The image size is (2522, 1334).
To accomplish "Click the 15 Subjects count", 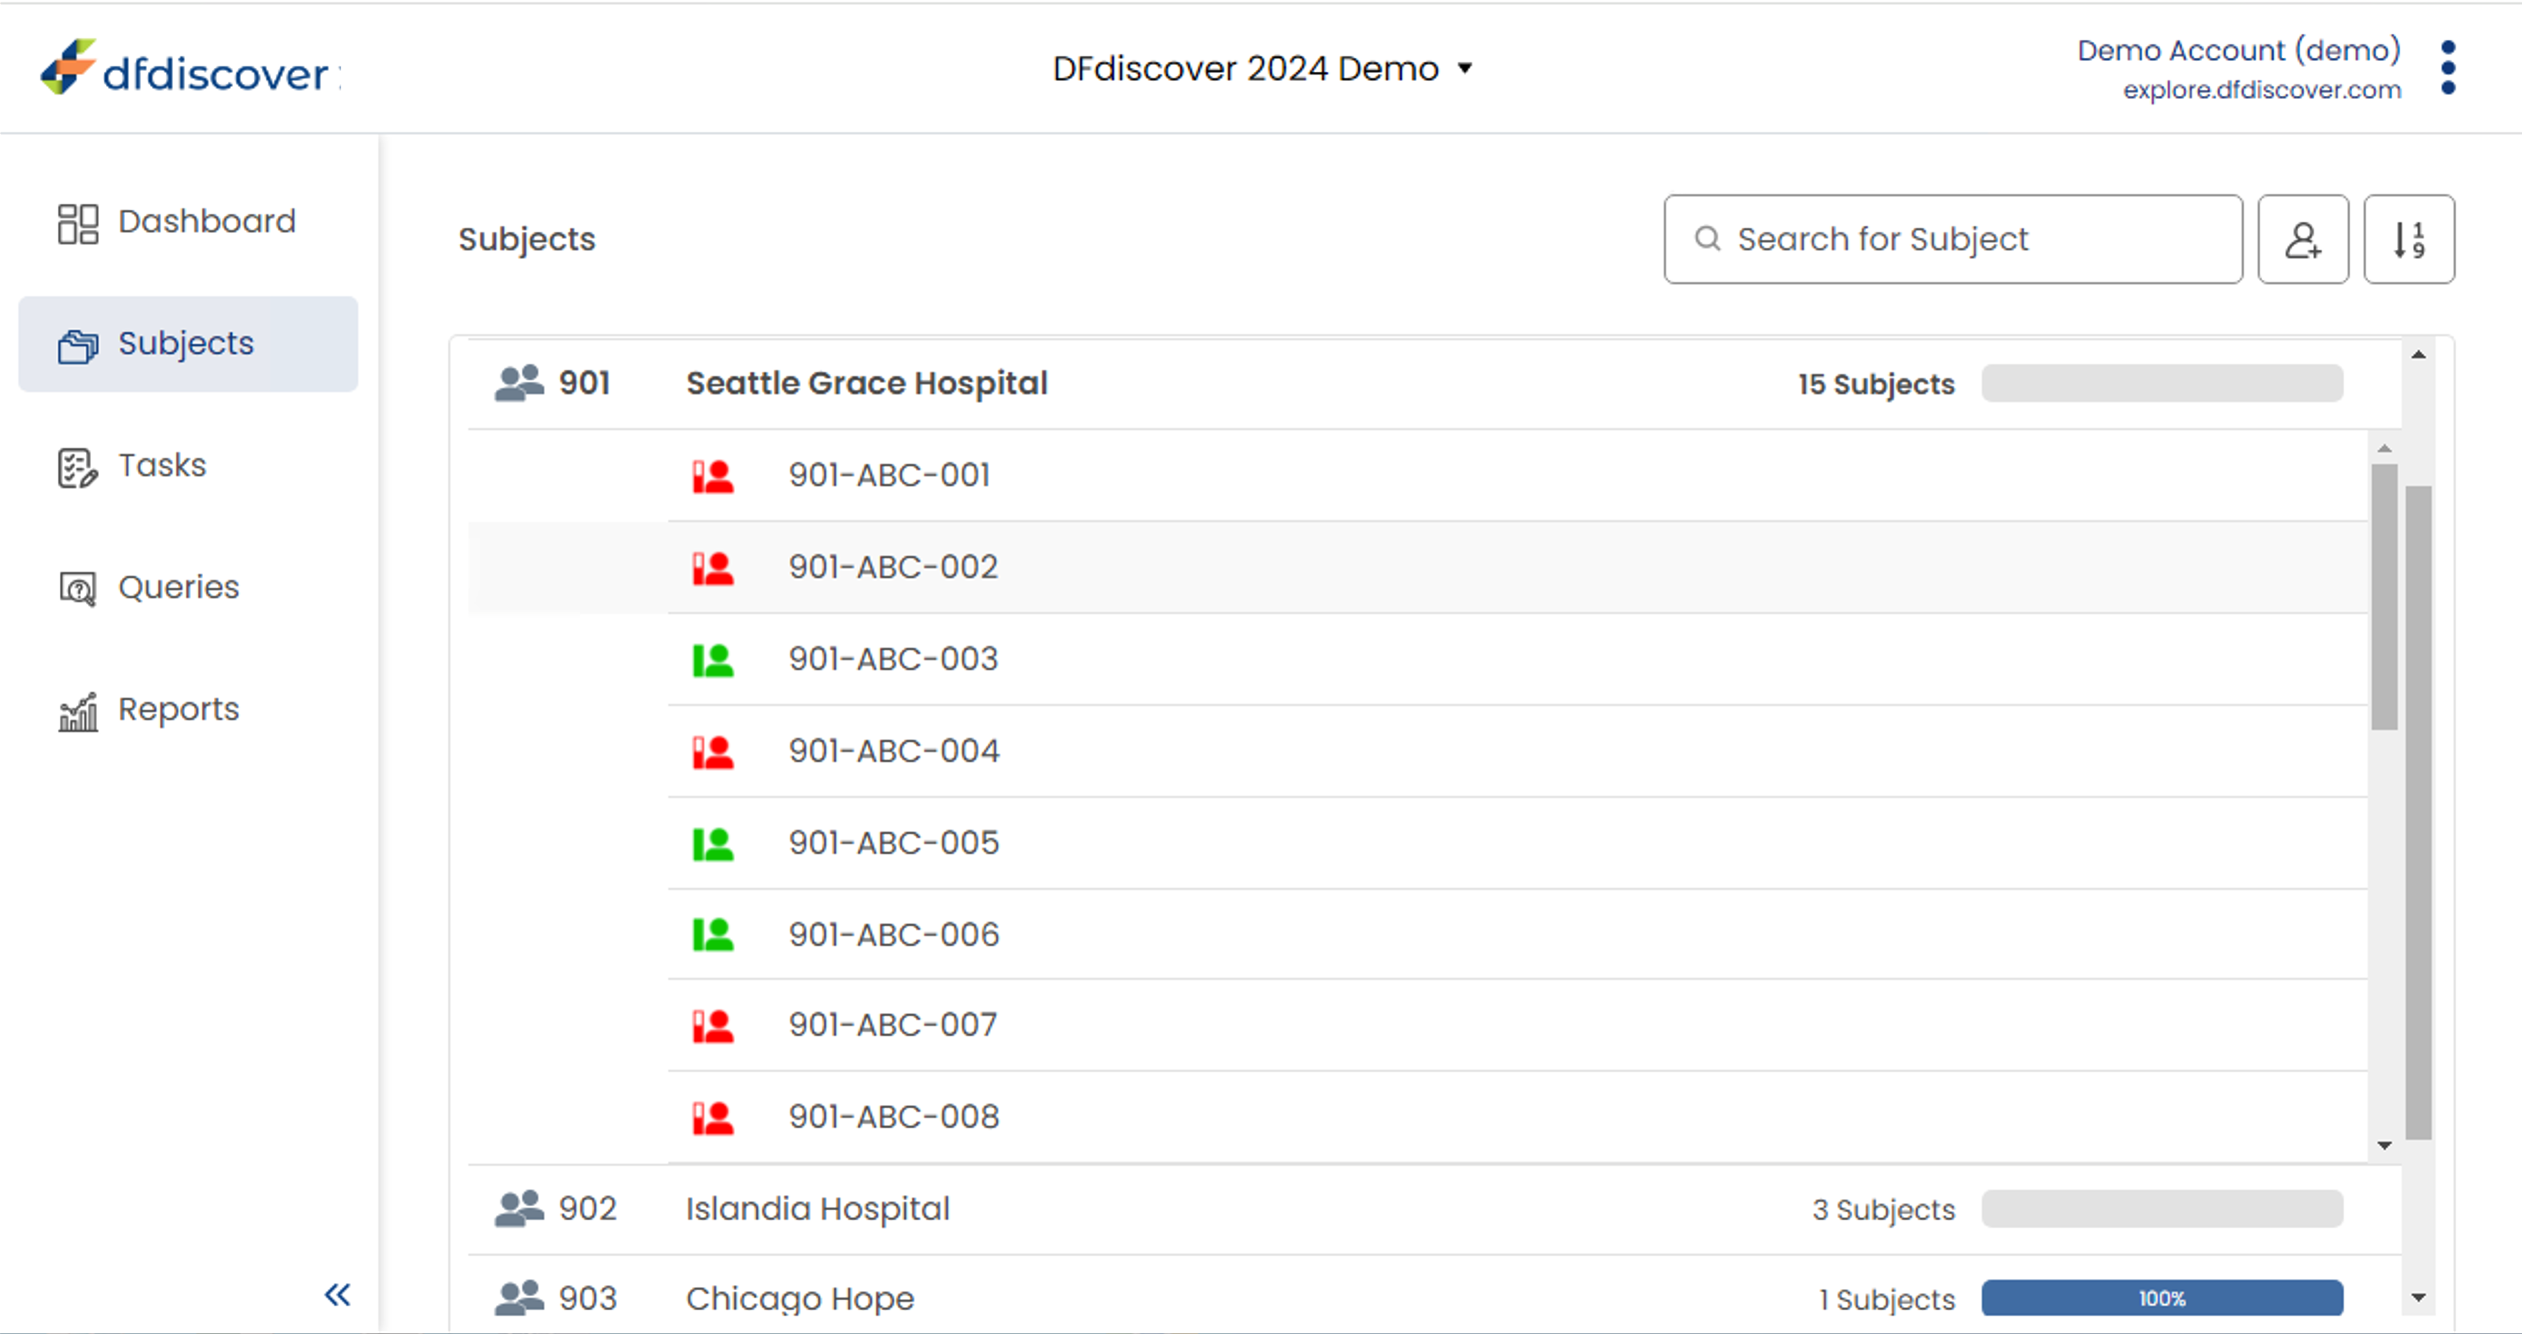I will [x=1876, y=384].
